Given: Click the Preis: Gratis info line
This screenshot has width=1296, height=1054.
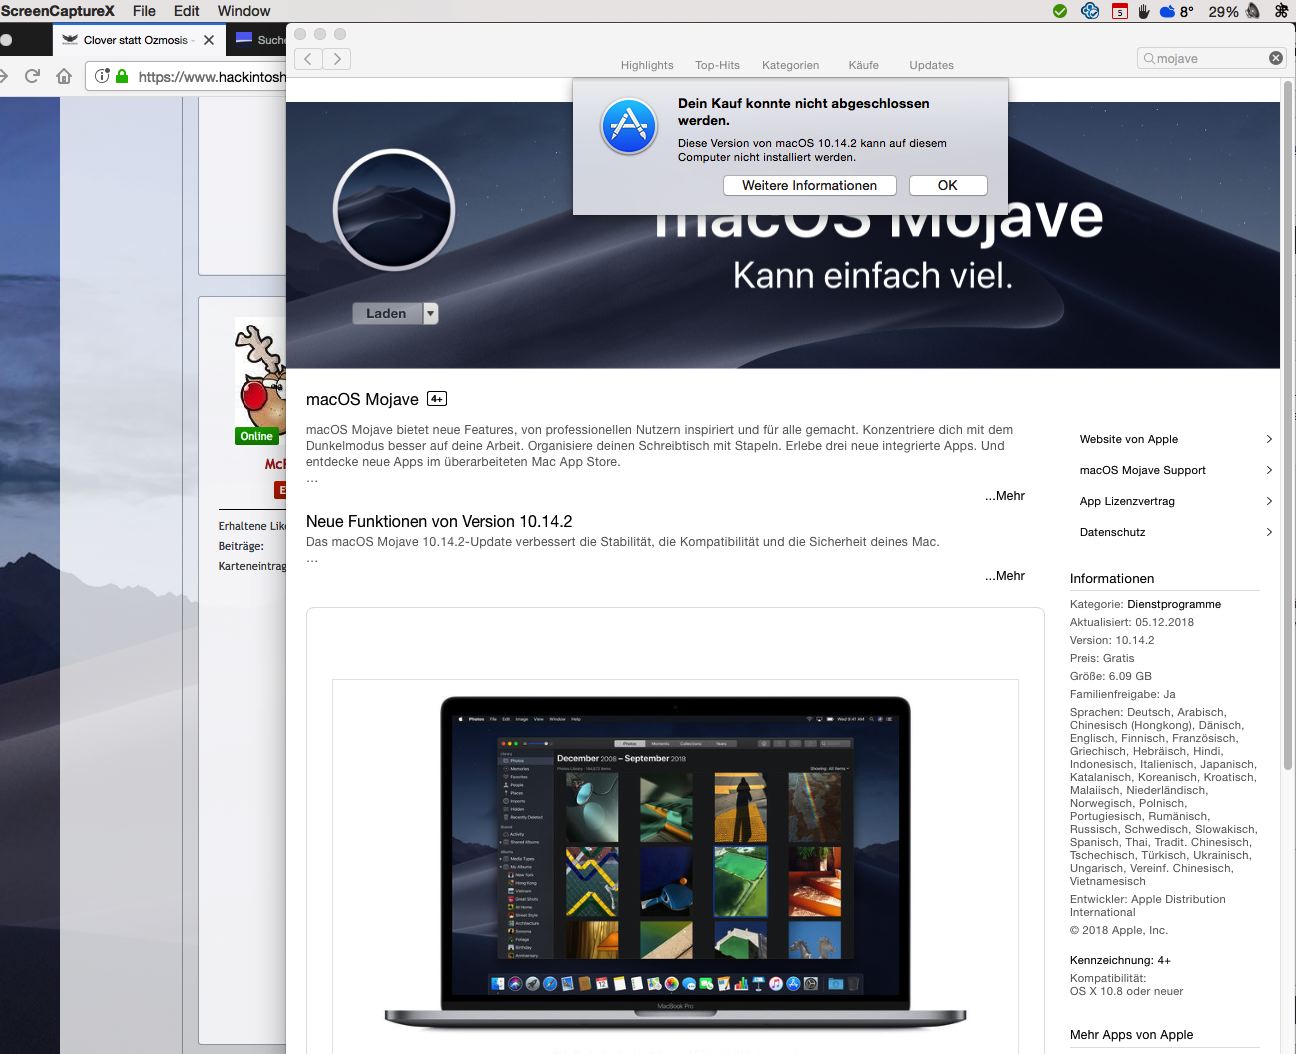Looking at the screenshot, I should pos(1102,658).
